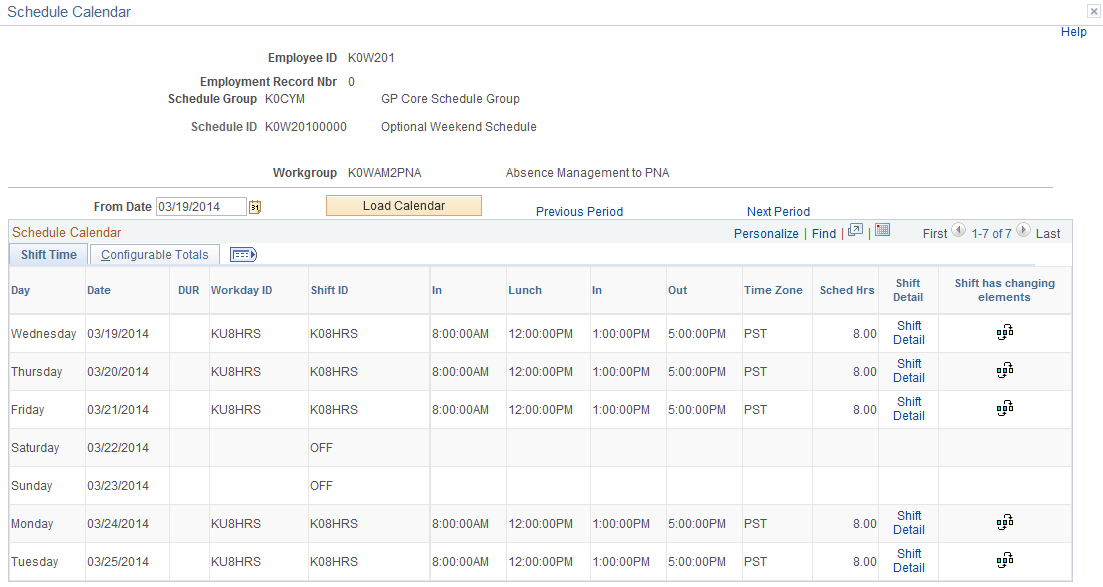Viewport: 1103px width, 587px height.
Task: Click the Employee ID value K0W201
Action: [371, 58]
